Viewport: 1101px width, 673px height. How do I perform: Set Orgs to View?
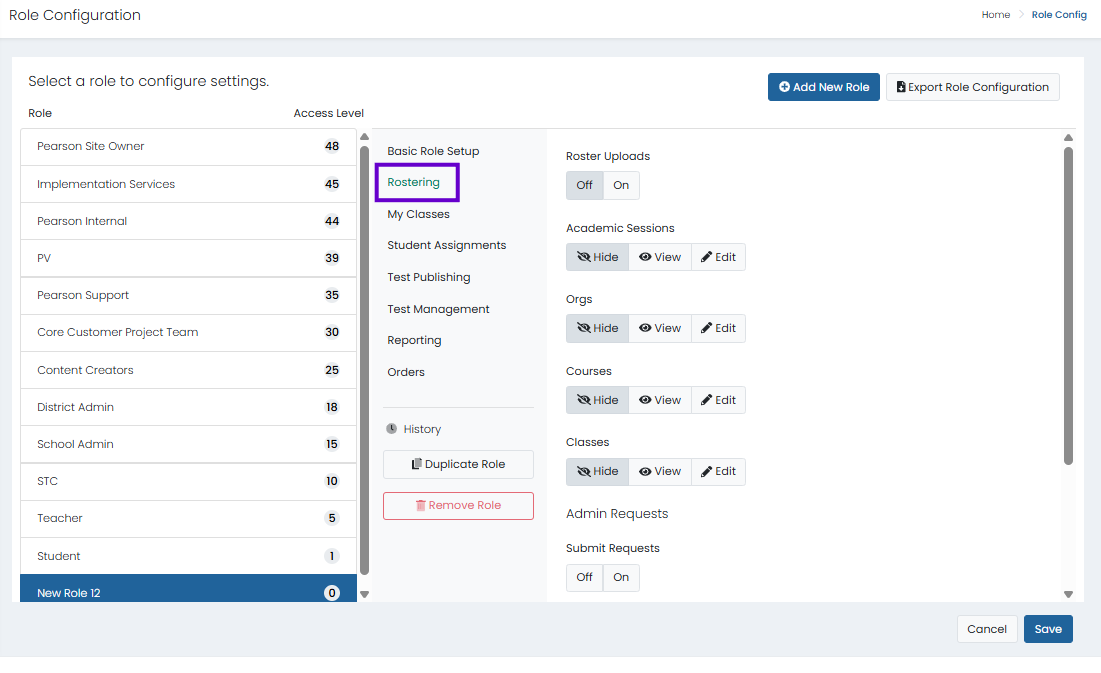(660, 328)
